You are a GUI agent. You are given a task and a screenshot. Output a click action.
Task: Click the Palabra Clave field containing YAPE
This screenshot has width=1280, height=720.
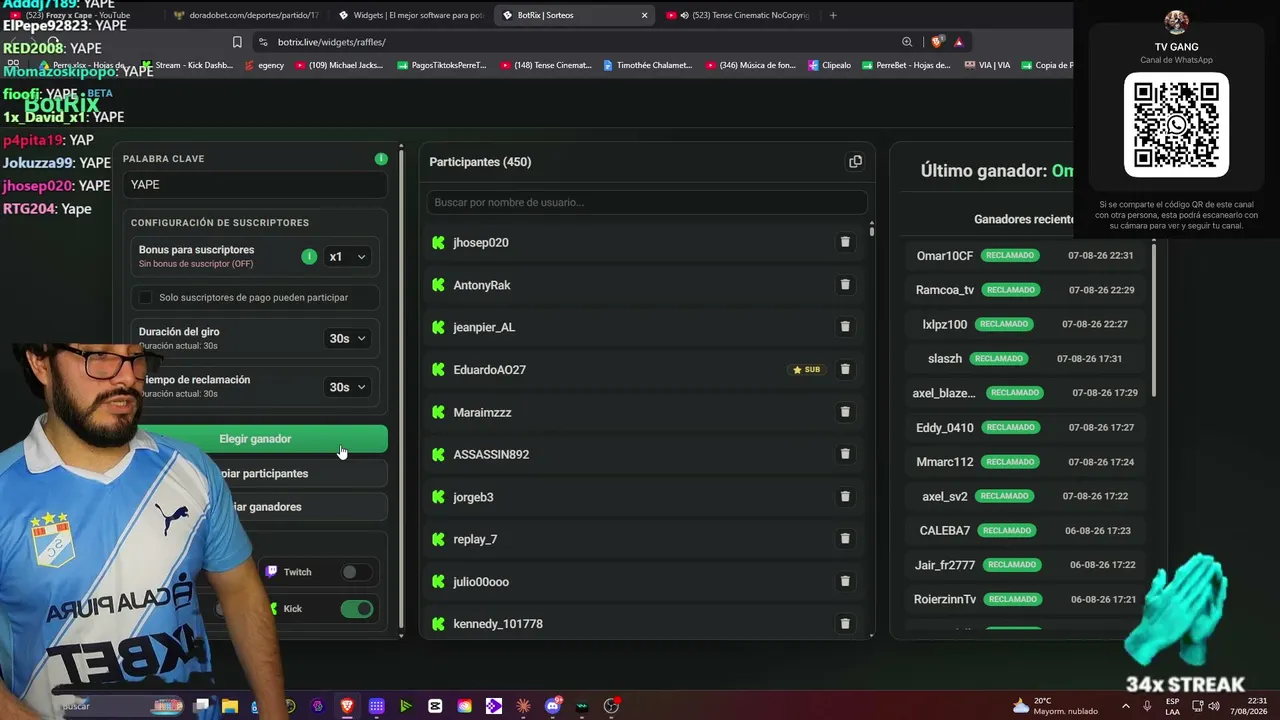255,184
